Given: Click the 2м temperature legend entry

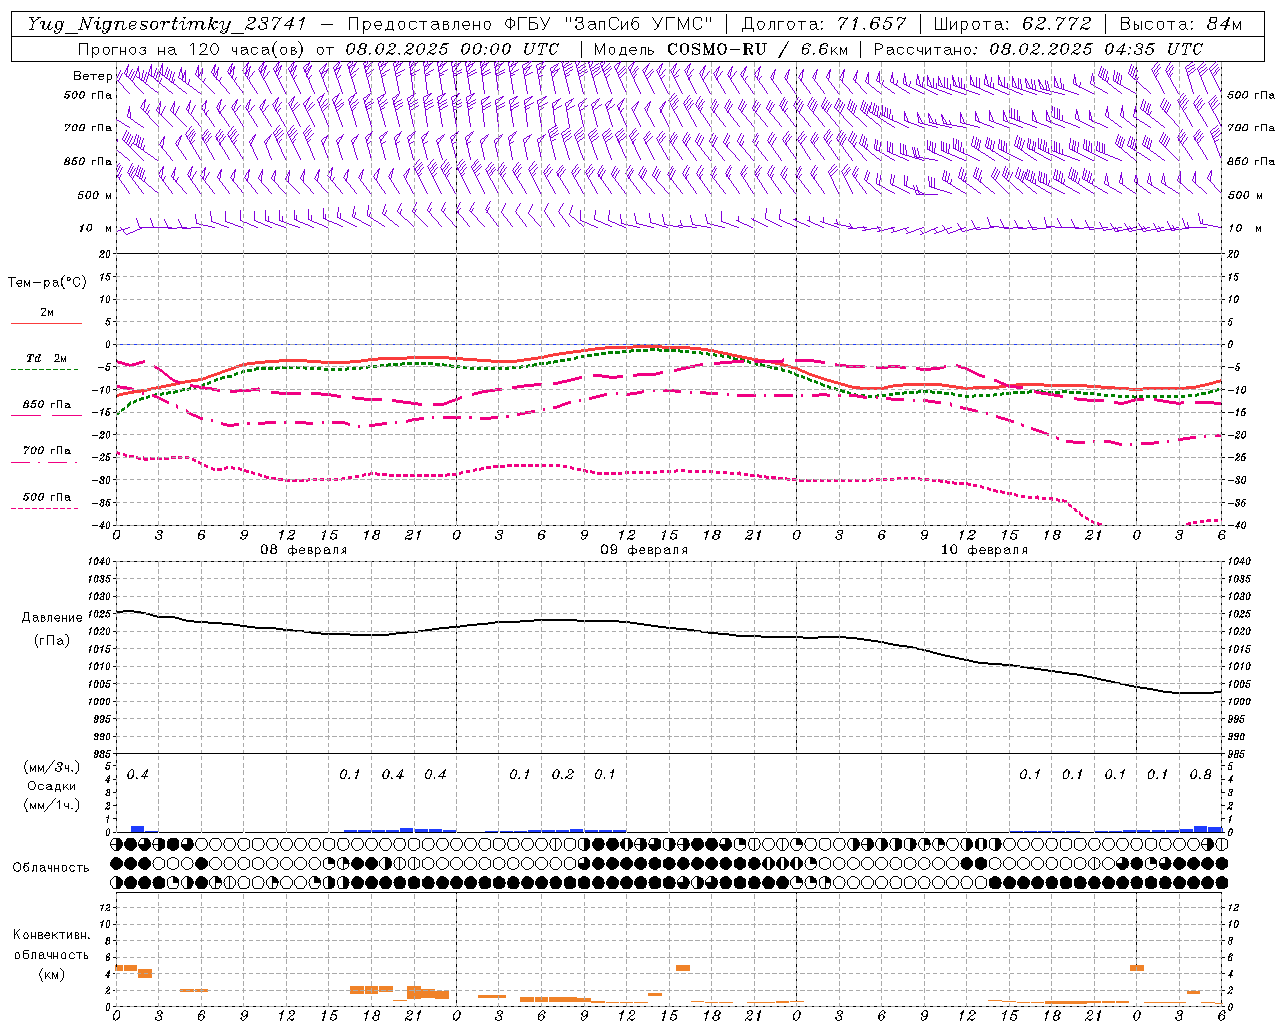Looking at the screenshot, I should click(46, 313).
